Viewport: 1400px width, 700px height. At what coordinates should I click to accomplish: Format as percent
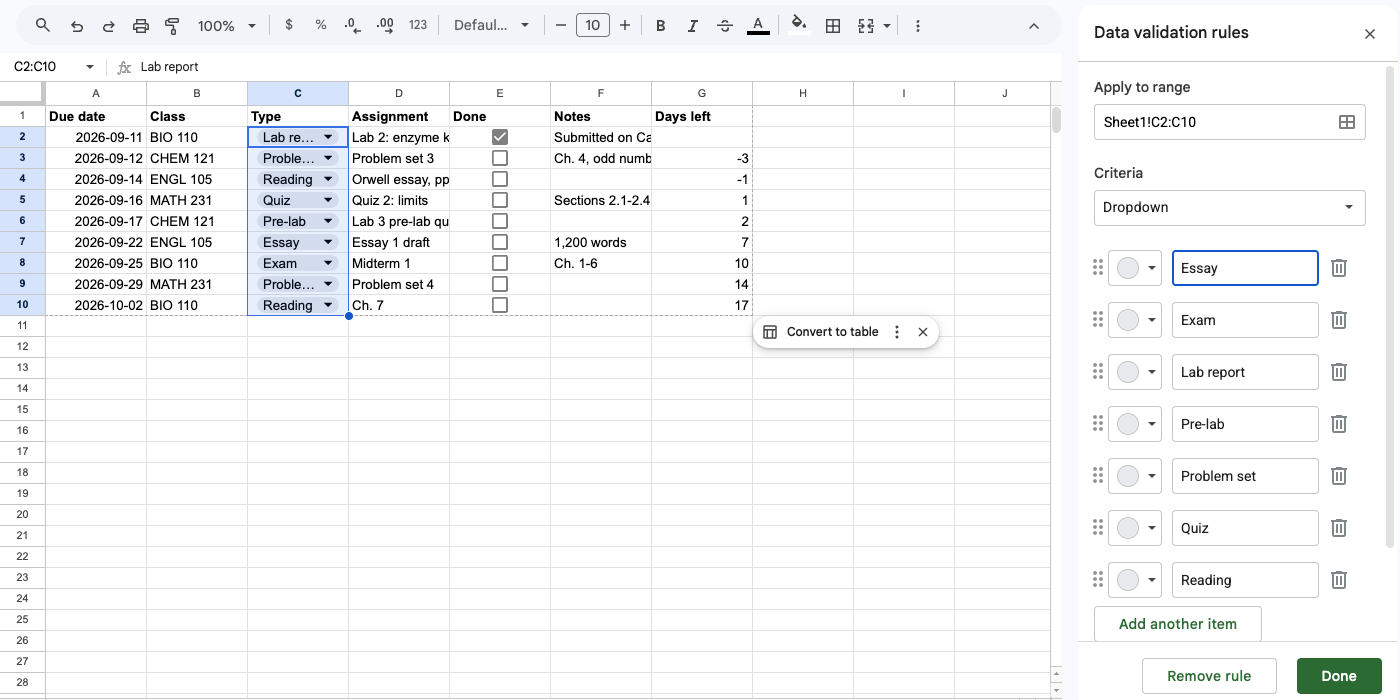(321, 25)
